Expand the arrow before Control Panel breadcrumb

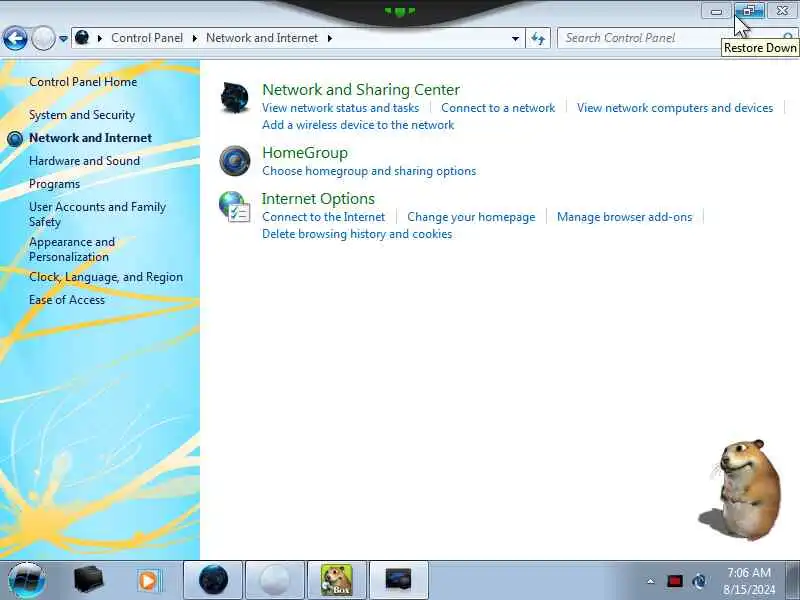click(x=100, y=38)
